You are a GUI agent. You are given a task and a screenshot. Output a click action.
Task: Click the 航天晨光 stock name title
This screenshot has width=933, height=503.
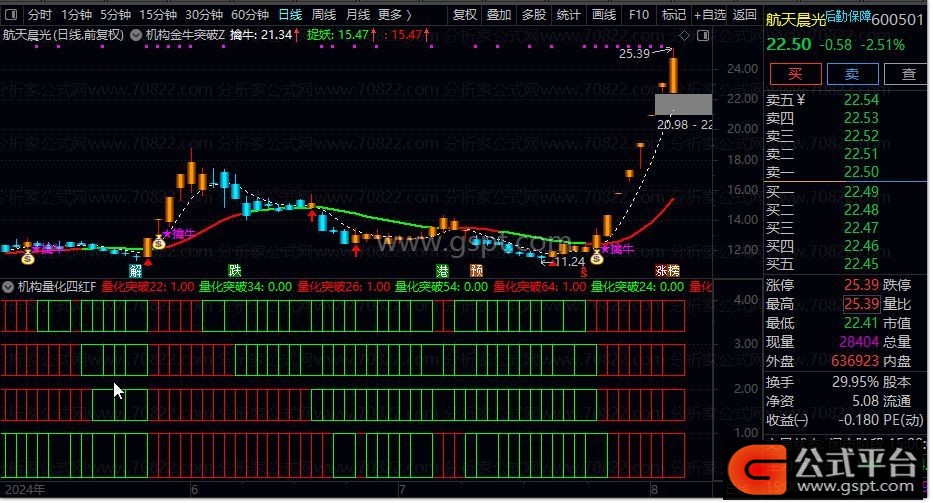[796, 20]
